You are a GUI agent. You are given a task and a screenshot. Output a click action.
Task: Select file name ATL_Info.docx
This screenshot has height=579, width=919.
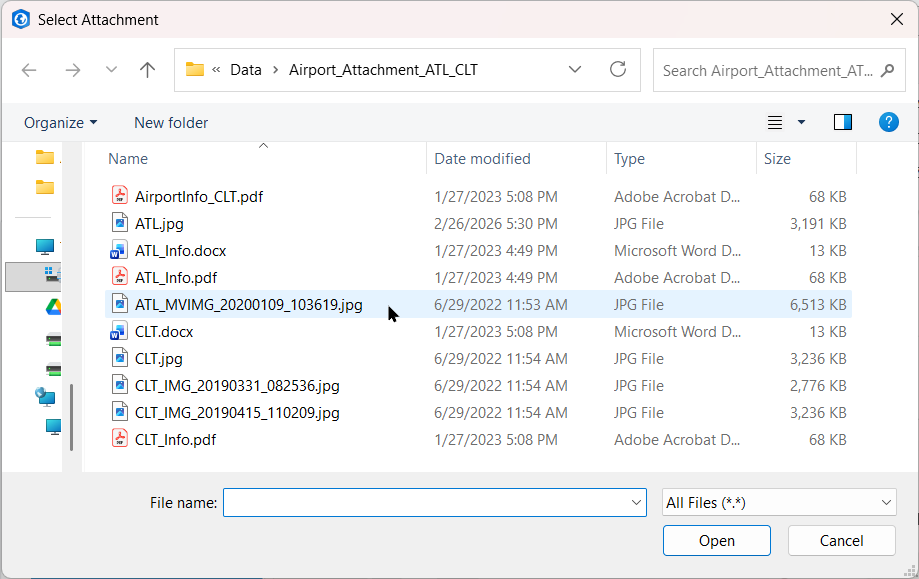[x=181, y=251]
